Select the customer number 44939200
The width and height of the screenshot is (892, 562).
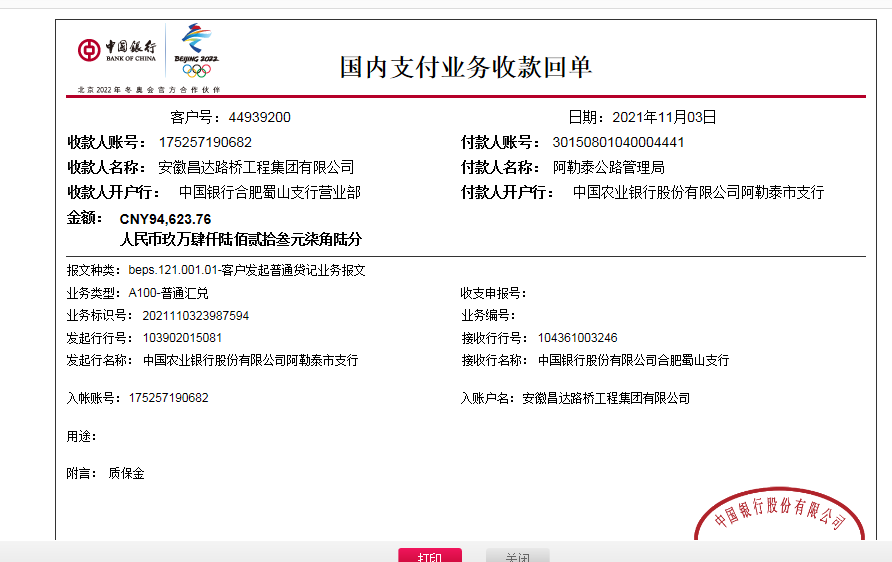259,117
